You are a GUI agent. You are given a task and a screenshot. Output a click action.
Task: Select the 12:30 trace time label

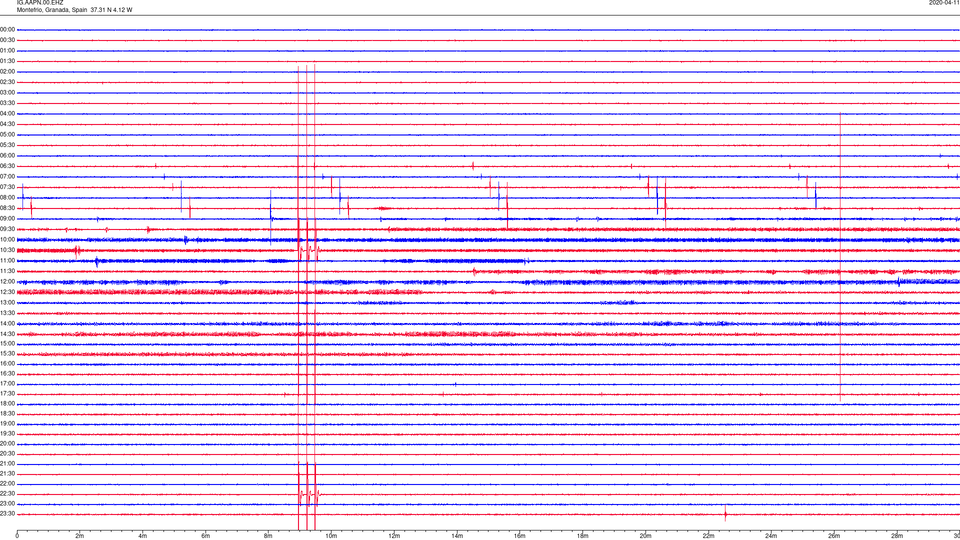pyautogui.click(x=7, y=292)
